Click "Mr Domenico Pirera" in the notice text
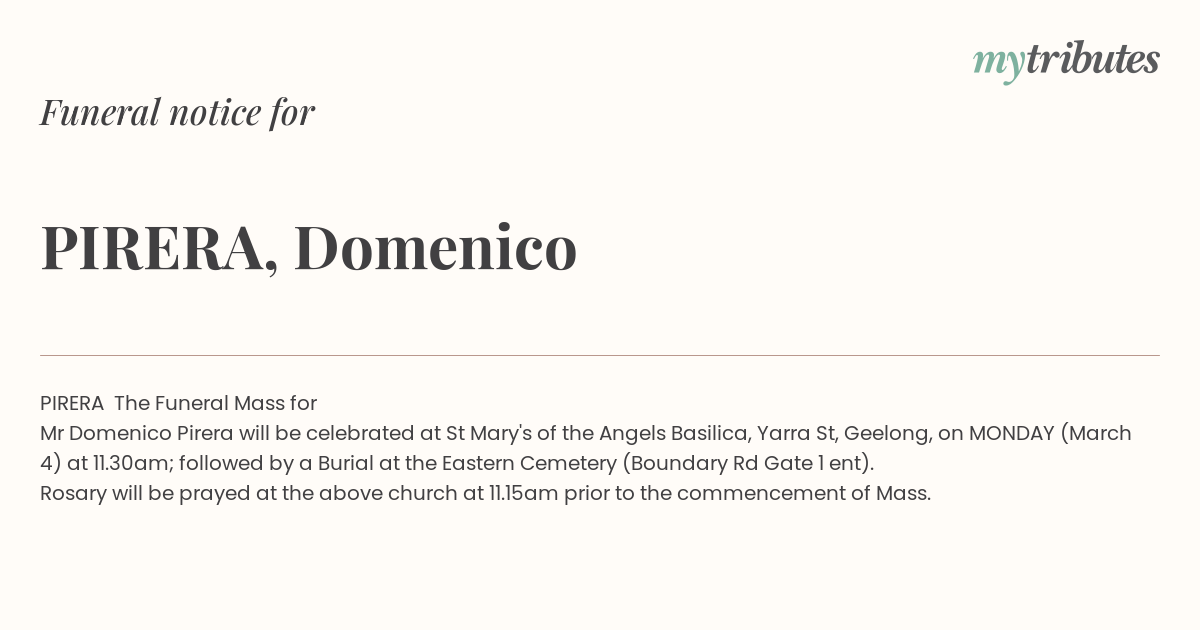Image resolution: width=1200 pixels, height=630 pixels. (x=137, y=433)
